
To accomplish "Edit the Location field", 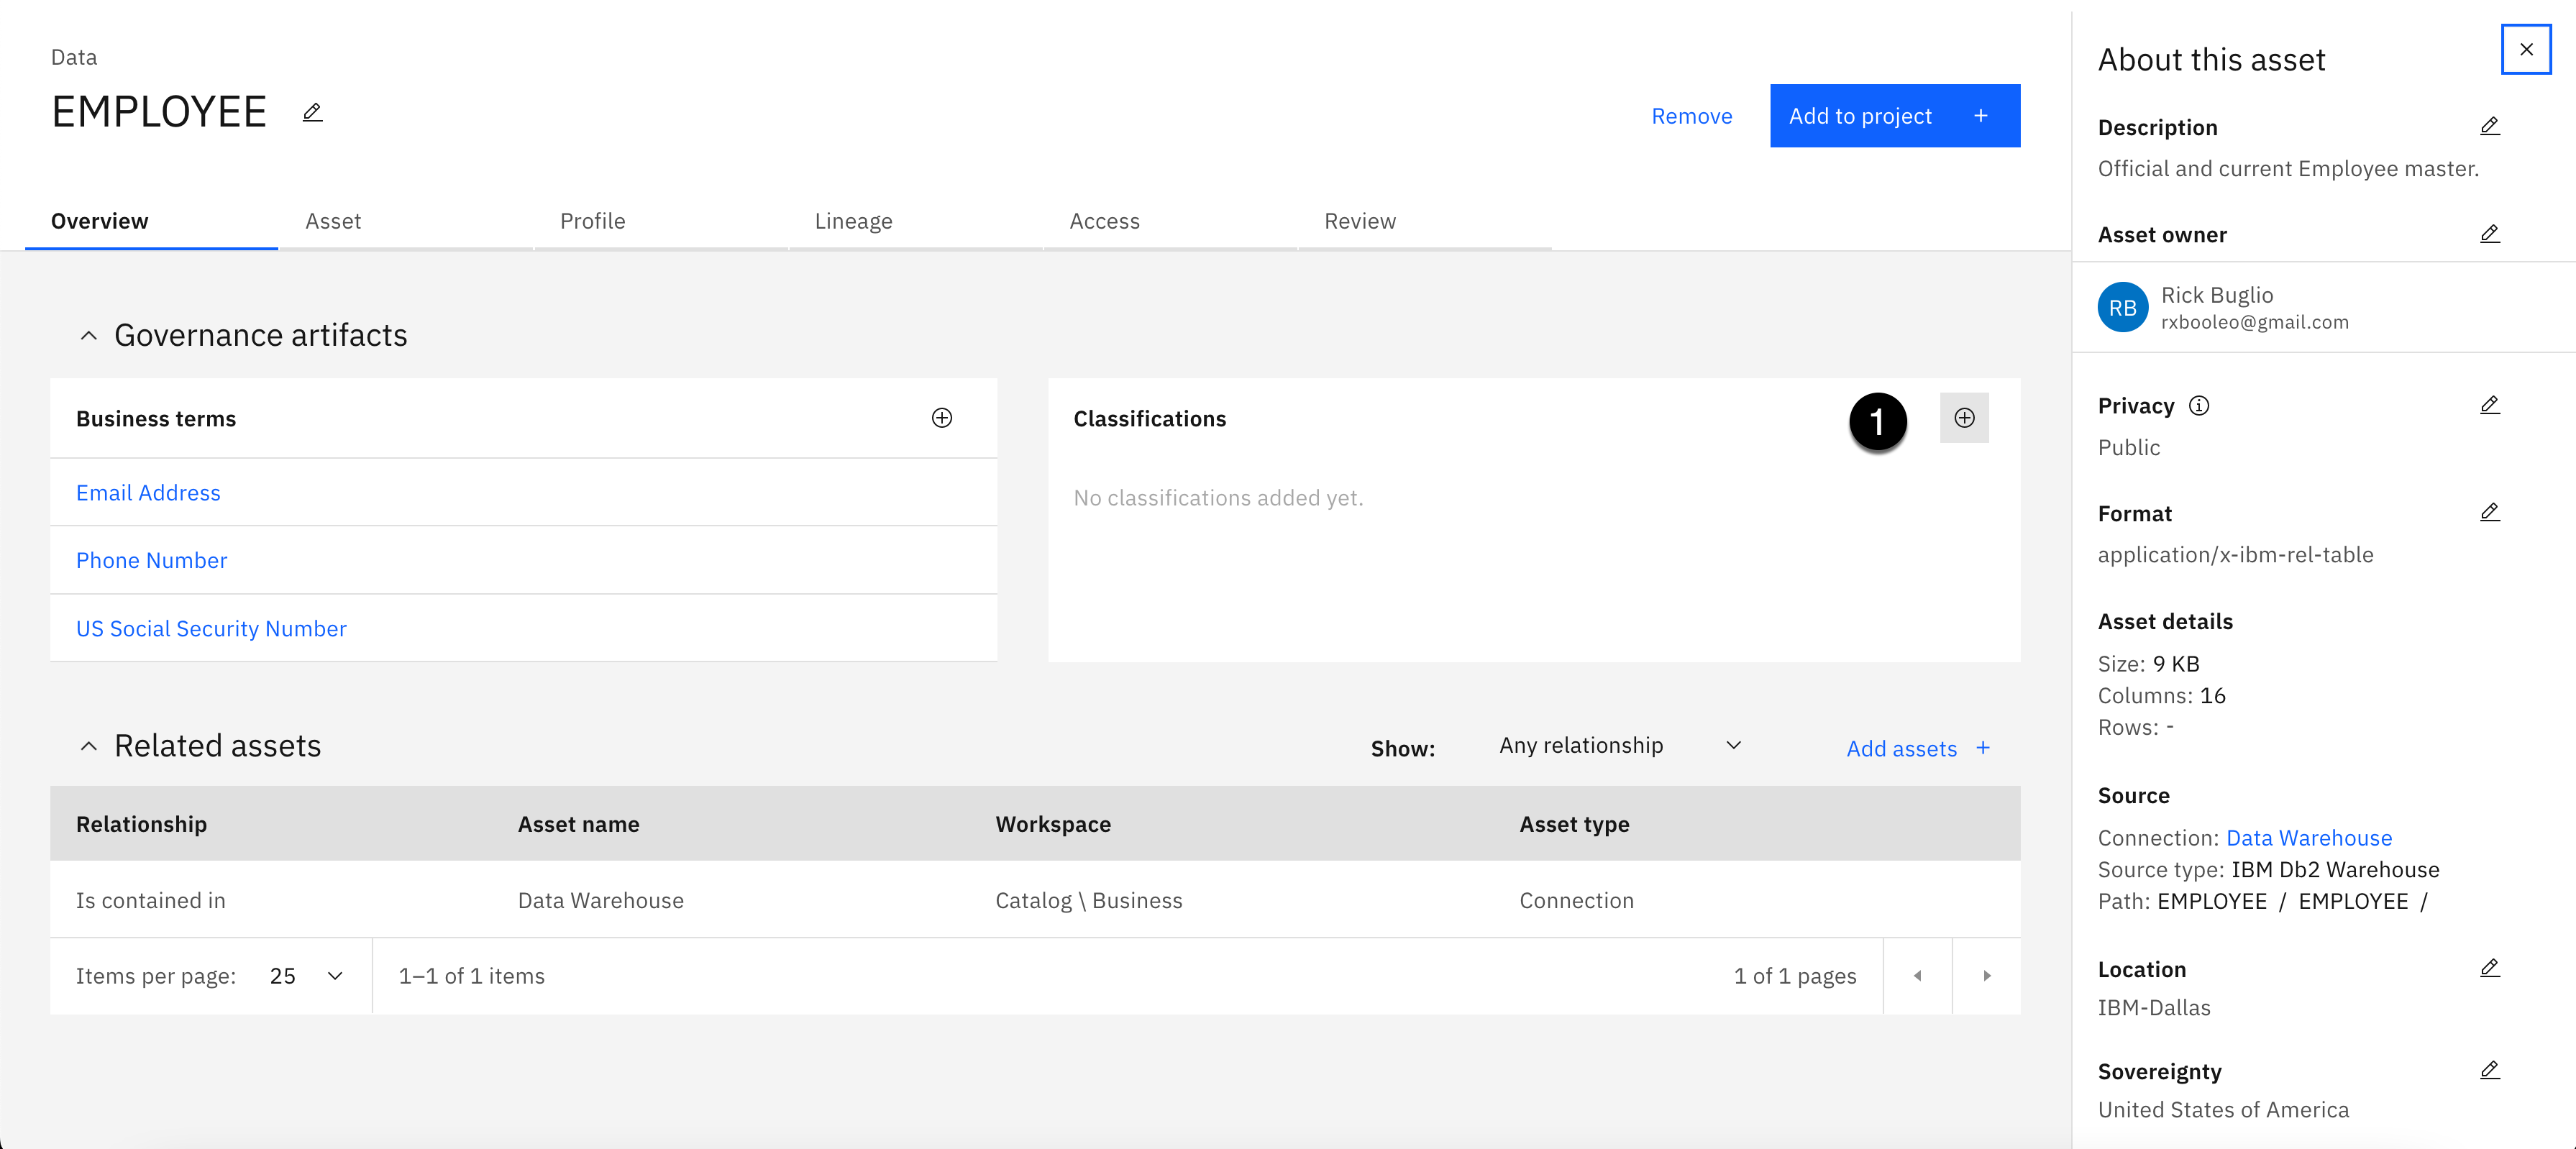I will (2489, 968).
